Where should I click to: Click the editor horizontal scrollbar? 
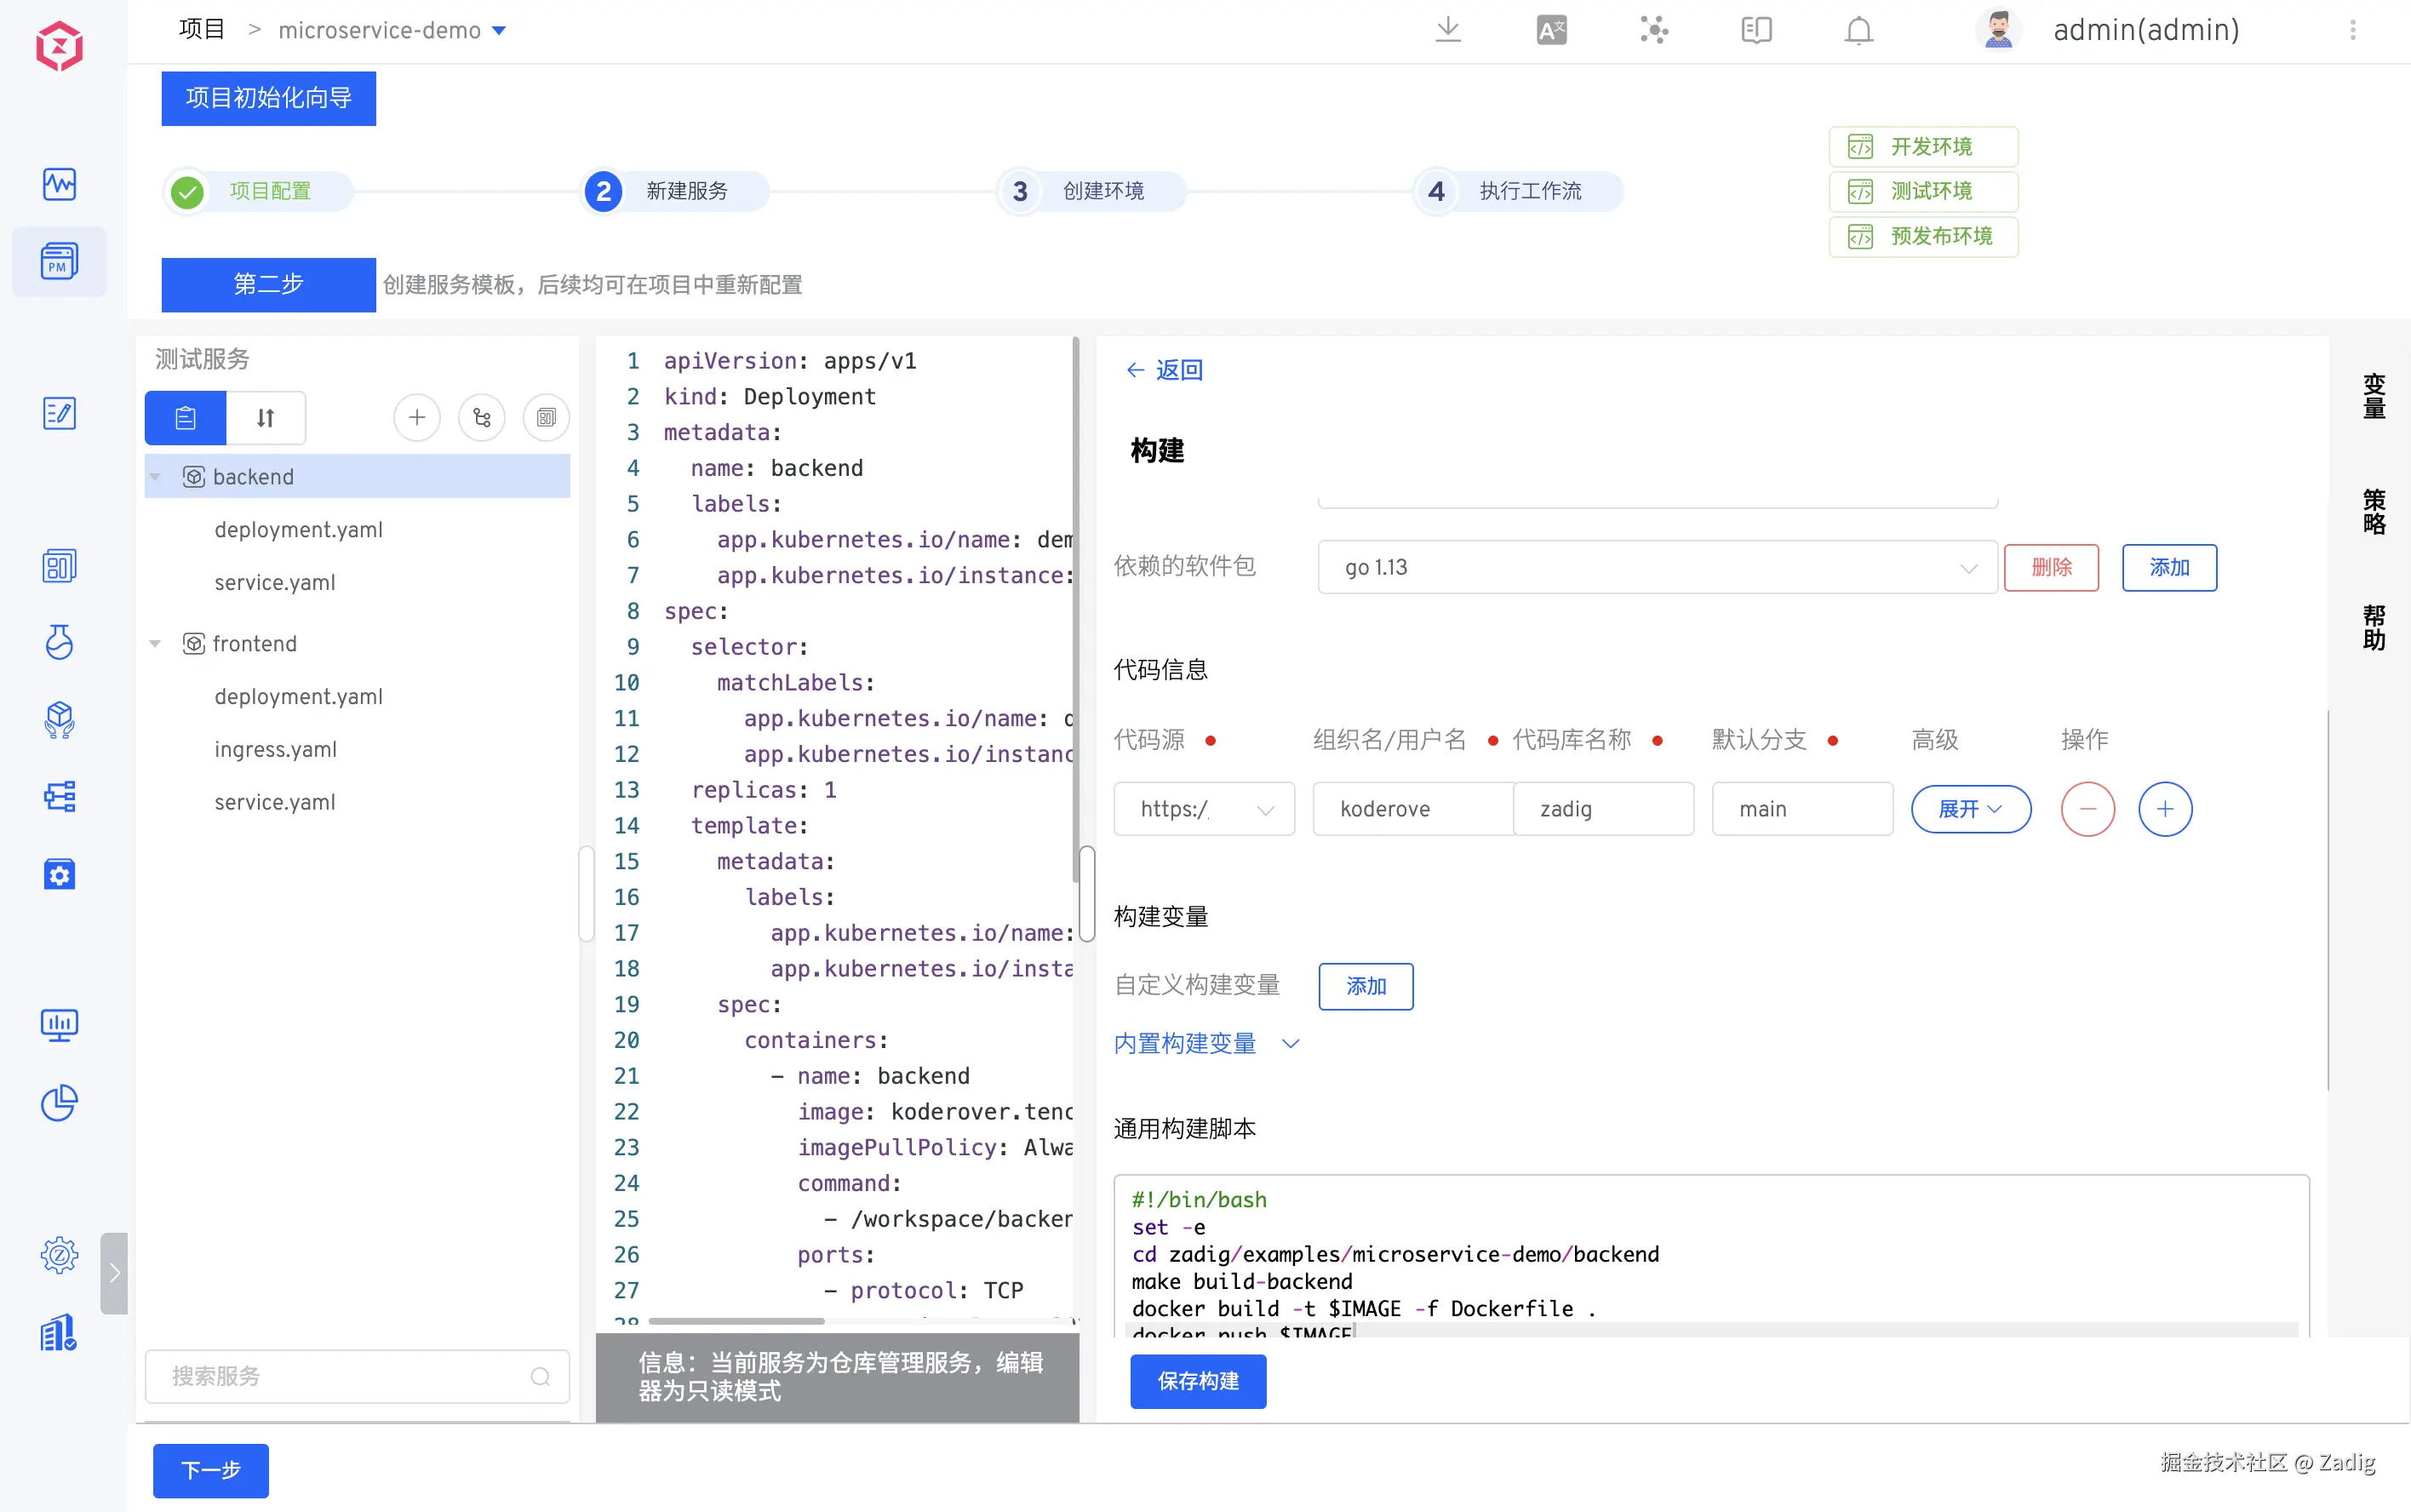point(737,1321)
